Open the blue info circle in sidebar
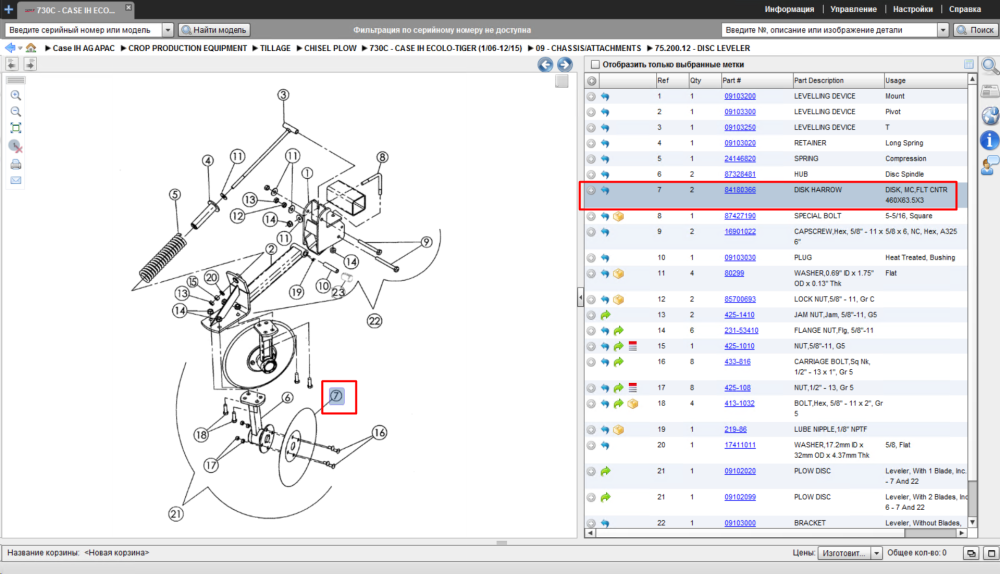Viewport: 1000px width, 574px height. pos(989,140)
